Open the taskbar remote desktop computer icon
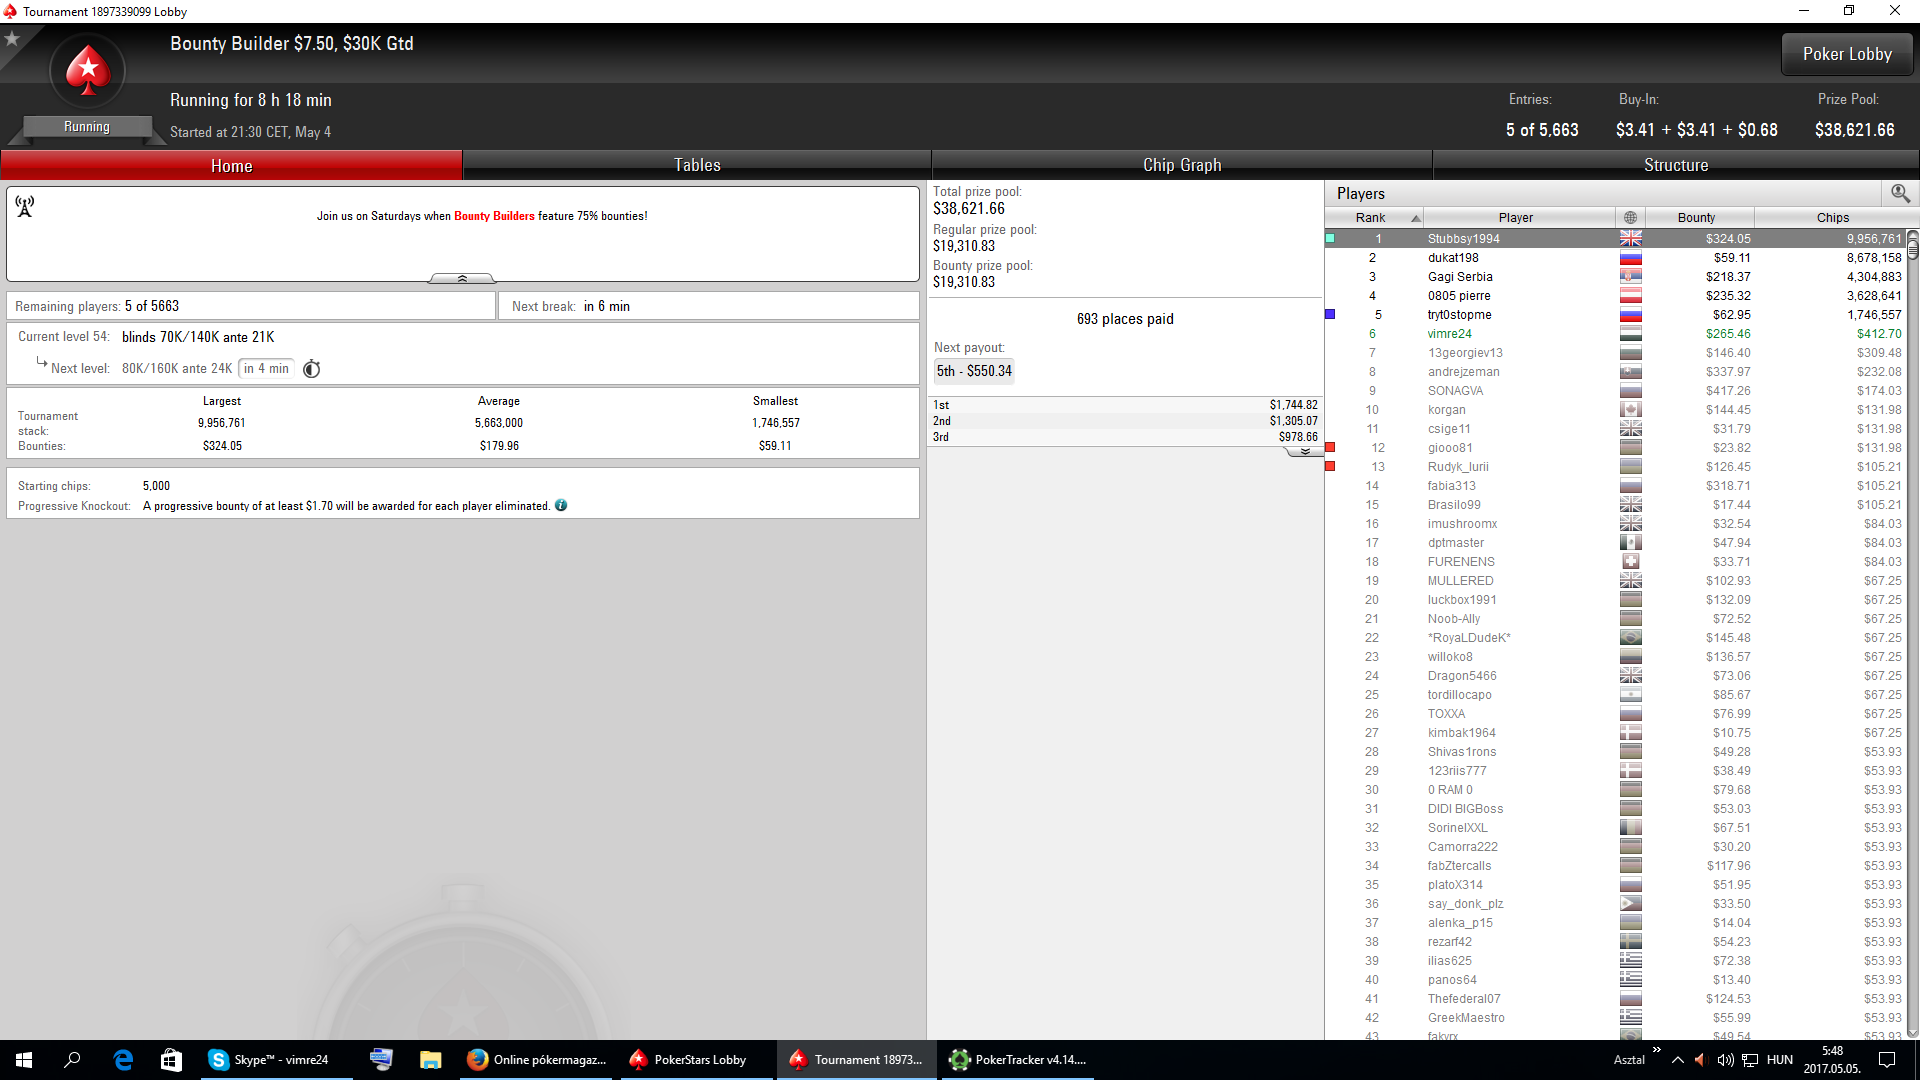This screenshot has height=1080, width=1920. (x=381, y=1060)
